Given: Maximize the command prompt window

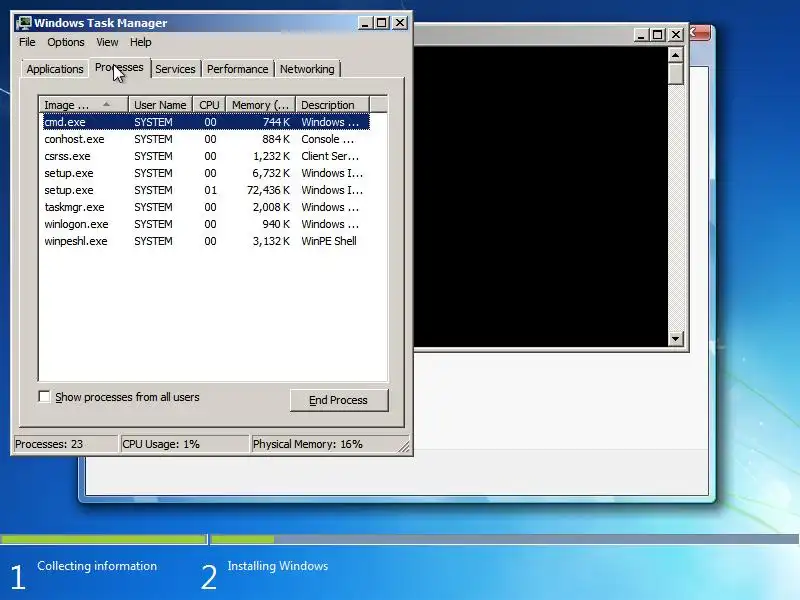Looking at the screenshot, I should (x=658, y=35).
